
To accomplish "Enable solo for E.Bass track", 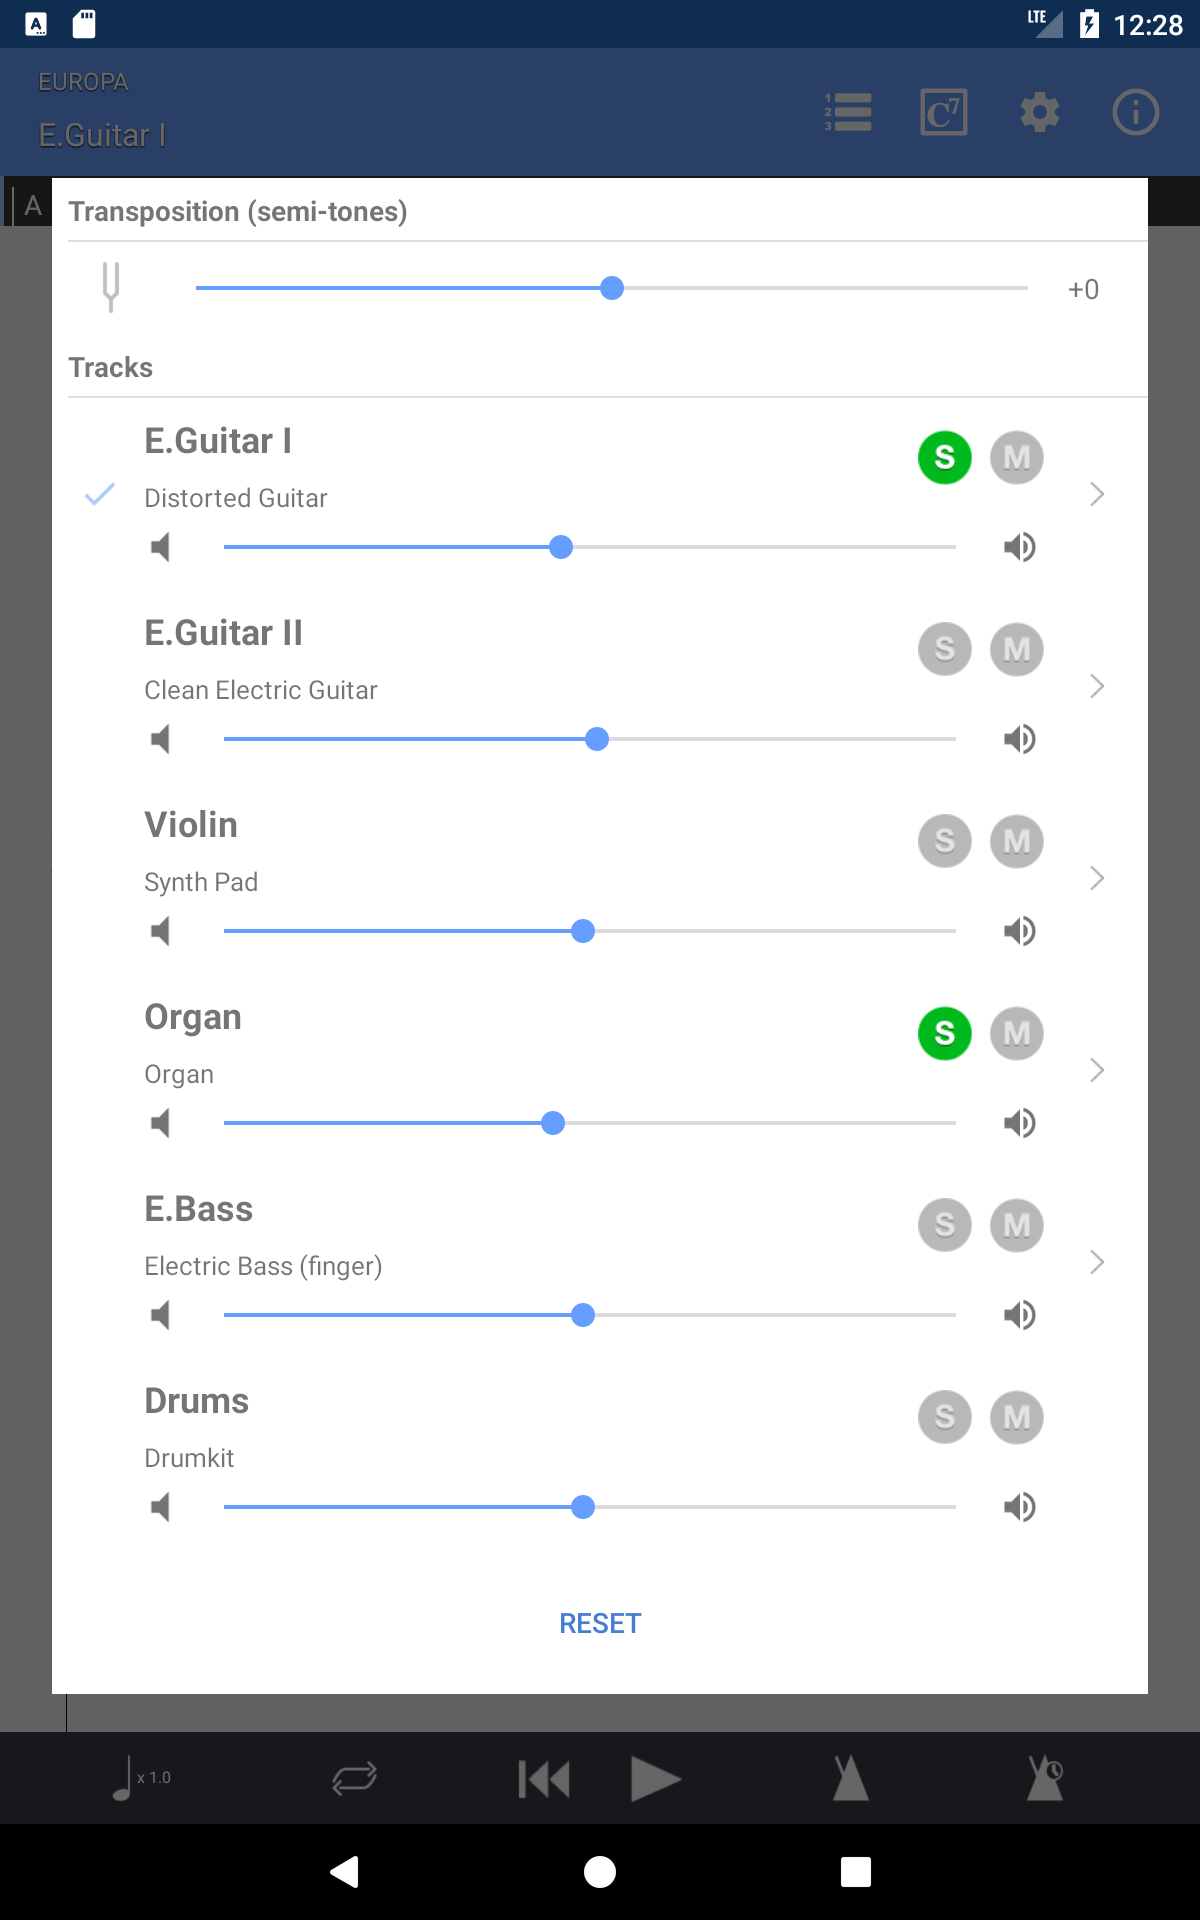I will click(945, 1226).
